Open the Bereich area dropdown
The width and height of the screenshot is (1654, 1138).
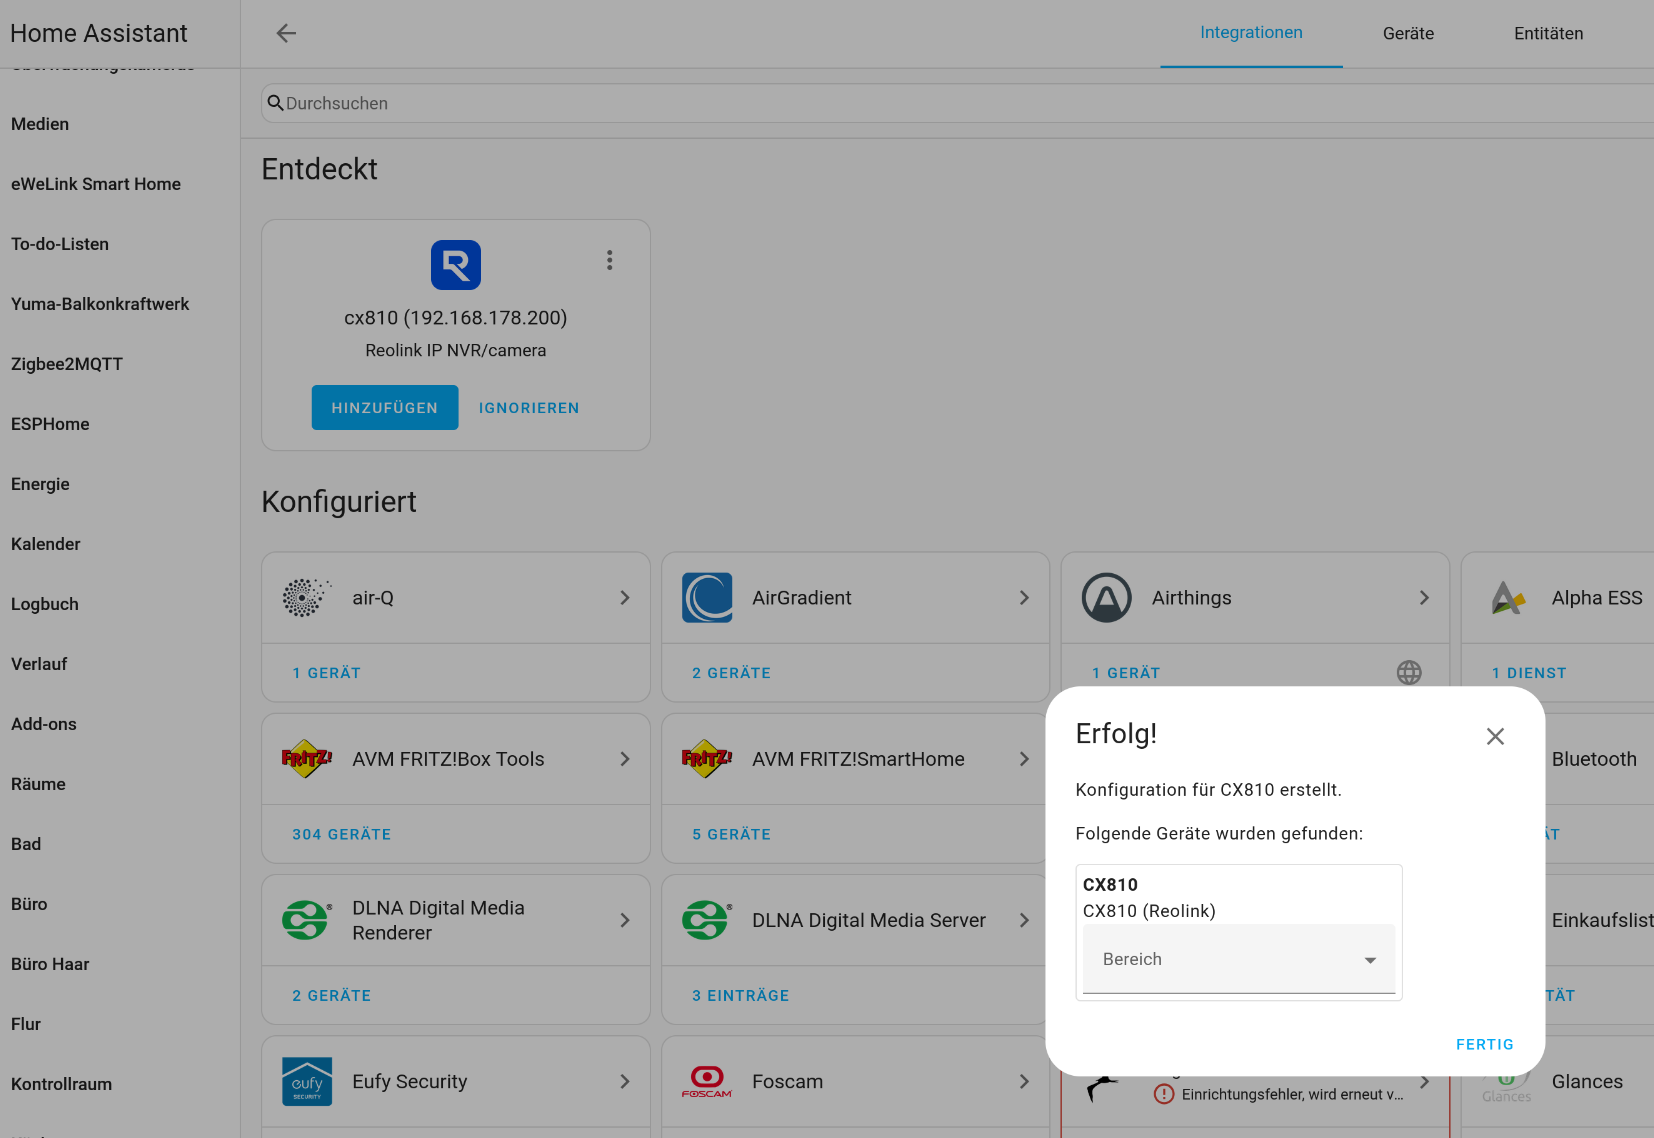1239,959
